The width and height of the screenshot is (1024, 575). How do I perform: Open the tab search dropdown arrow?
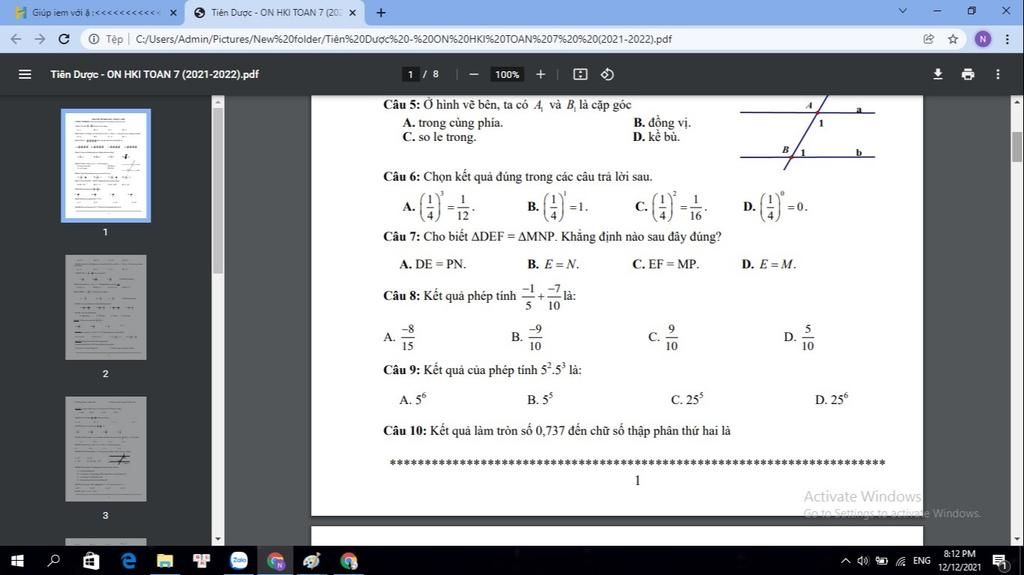pos(903,11)
